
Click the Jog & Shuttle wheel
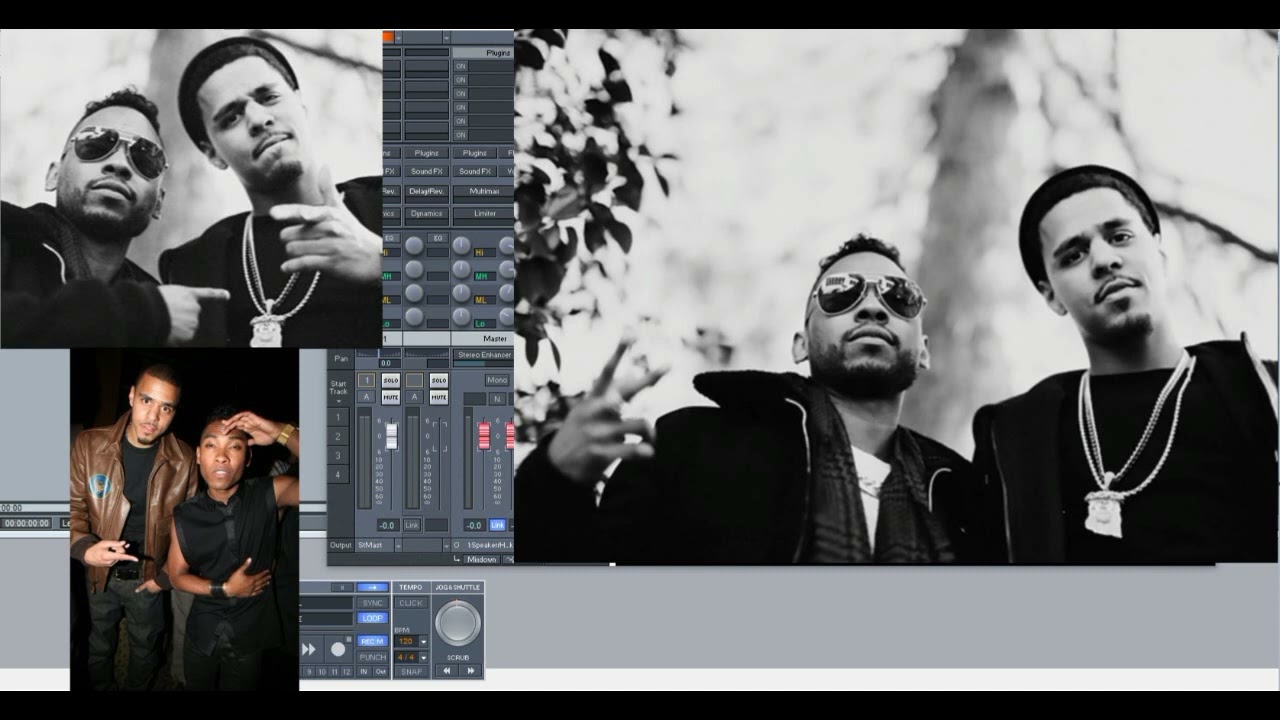[x=458, y=623]
